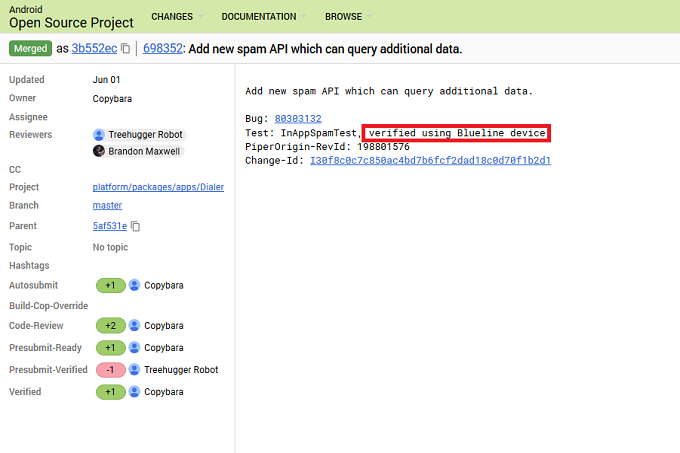The image size is (680, 453).
Task: Click Brandon Maxwell reviewer avatar
Action: 99,151
